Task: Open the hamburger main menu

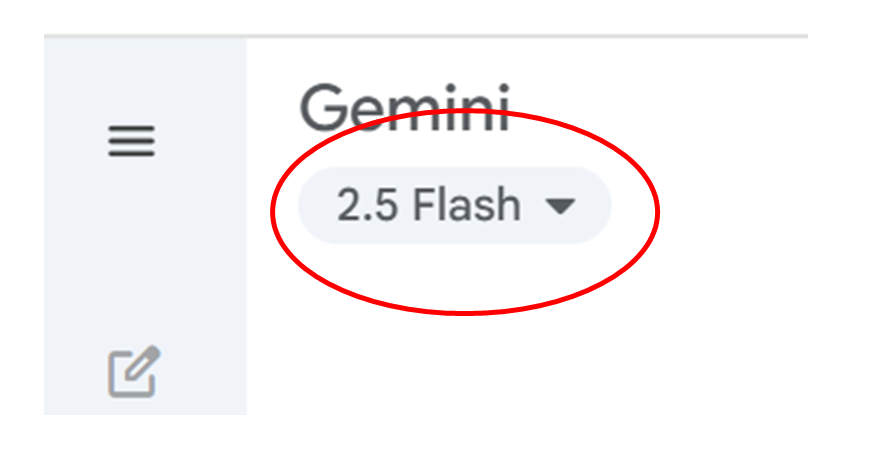Action: click(132, 141)
